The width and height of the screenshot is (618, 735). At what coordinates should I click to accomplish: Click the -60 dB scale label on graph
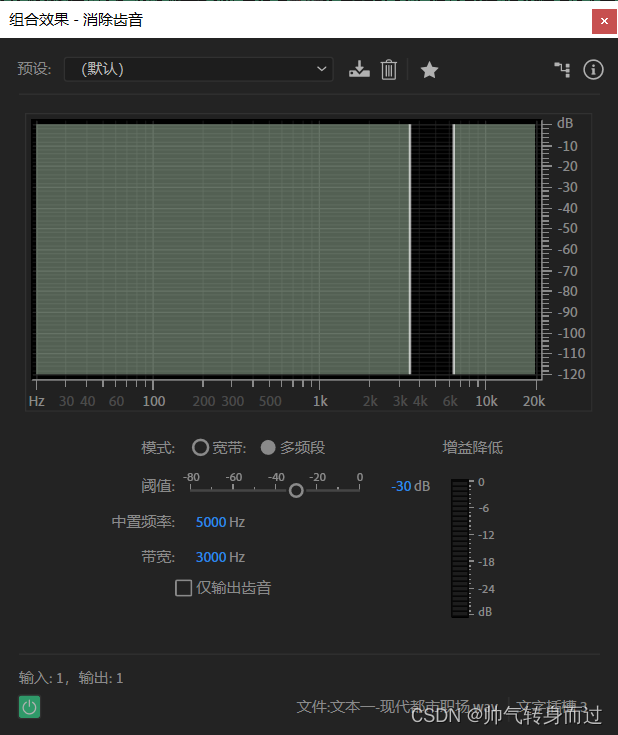point(567,249)
